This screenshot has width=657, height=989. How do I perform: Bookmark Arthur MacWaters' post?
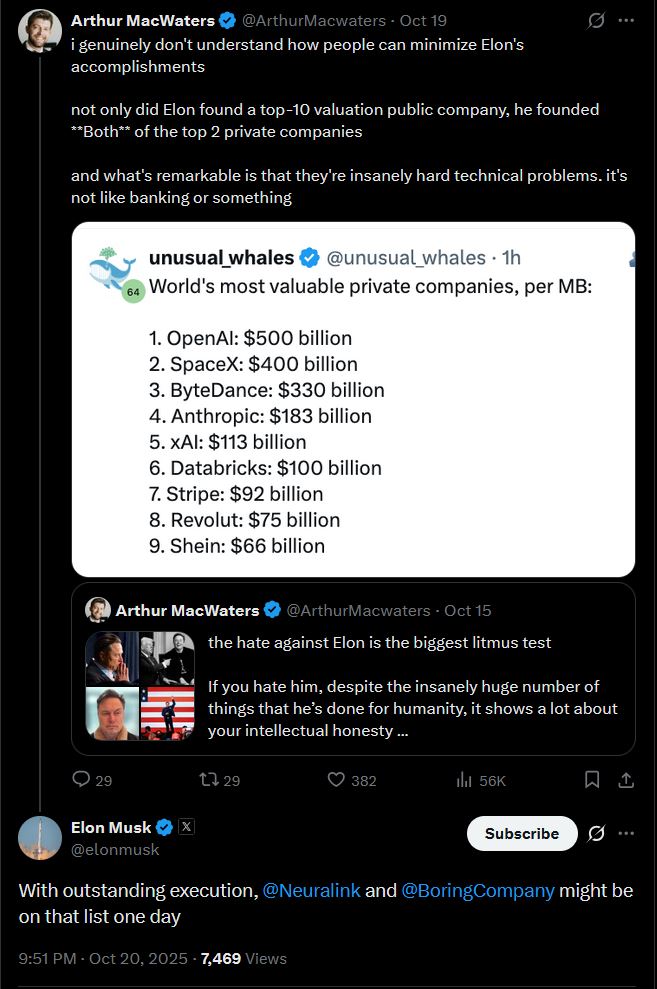coord(591,780)
